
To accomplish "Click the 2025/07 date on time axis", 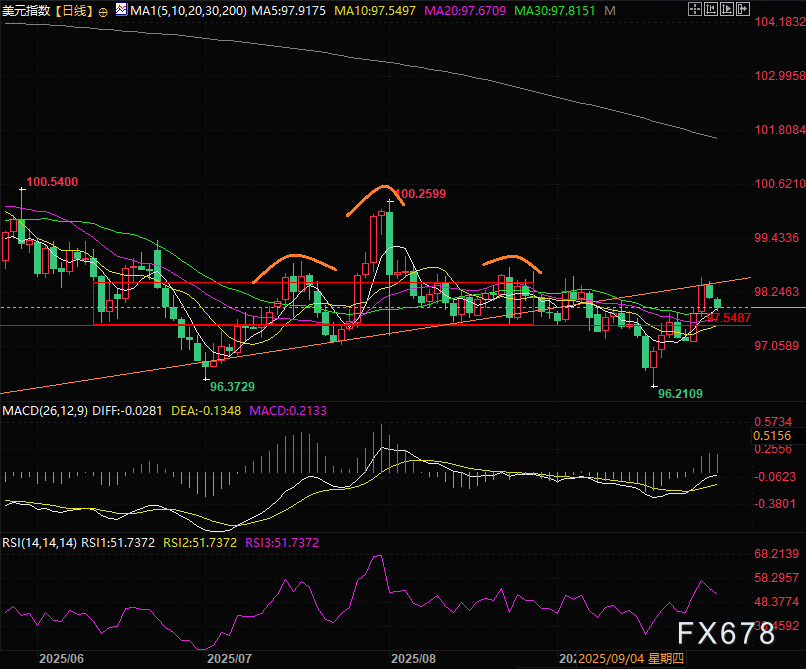I will (231, 660).
